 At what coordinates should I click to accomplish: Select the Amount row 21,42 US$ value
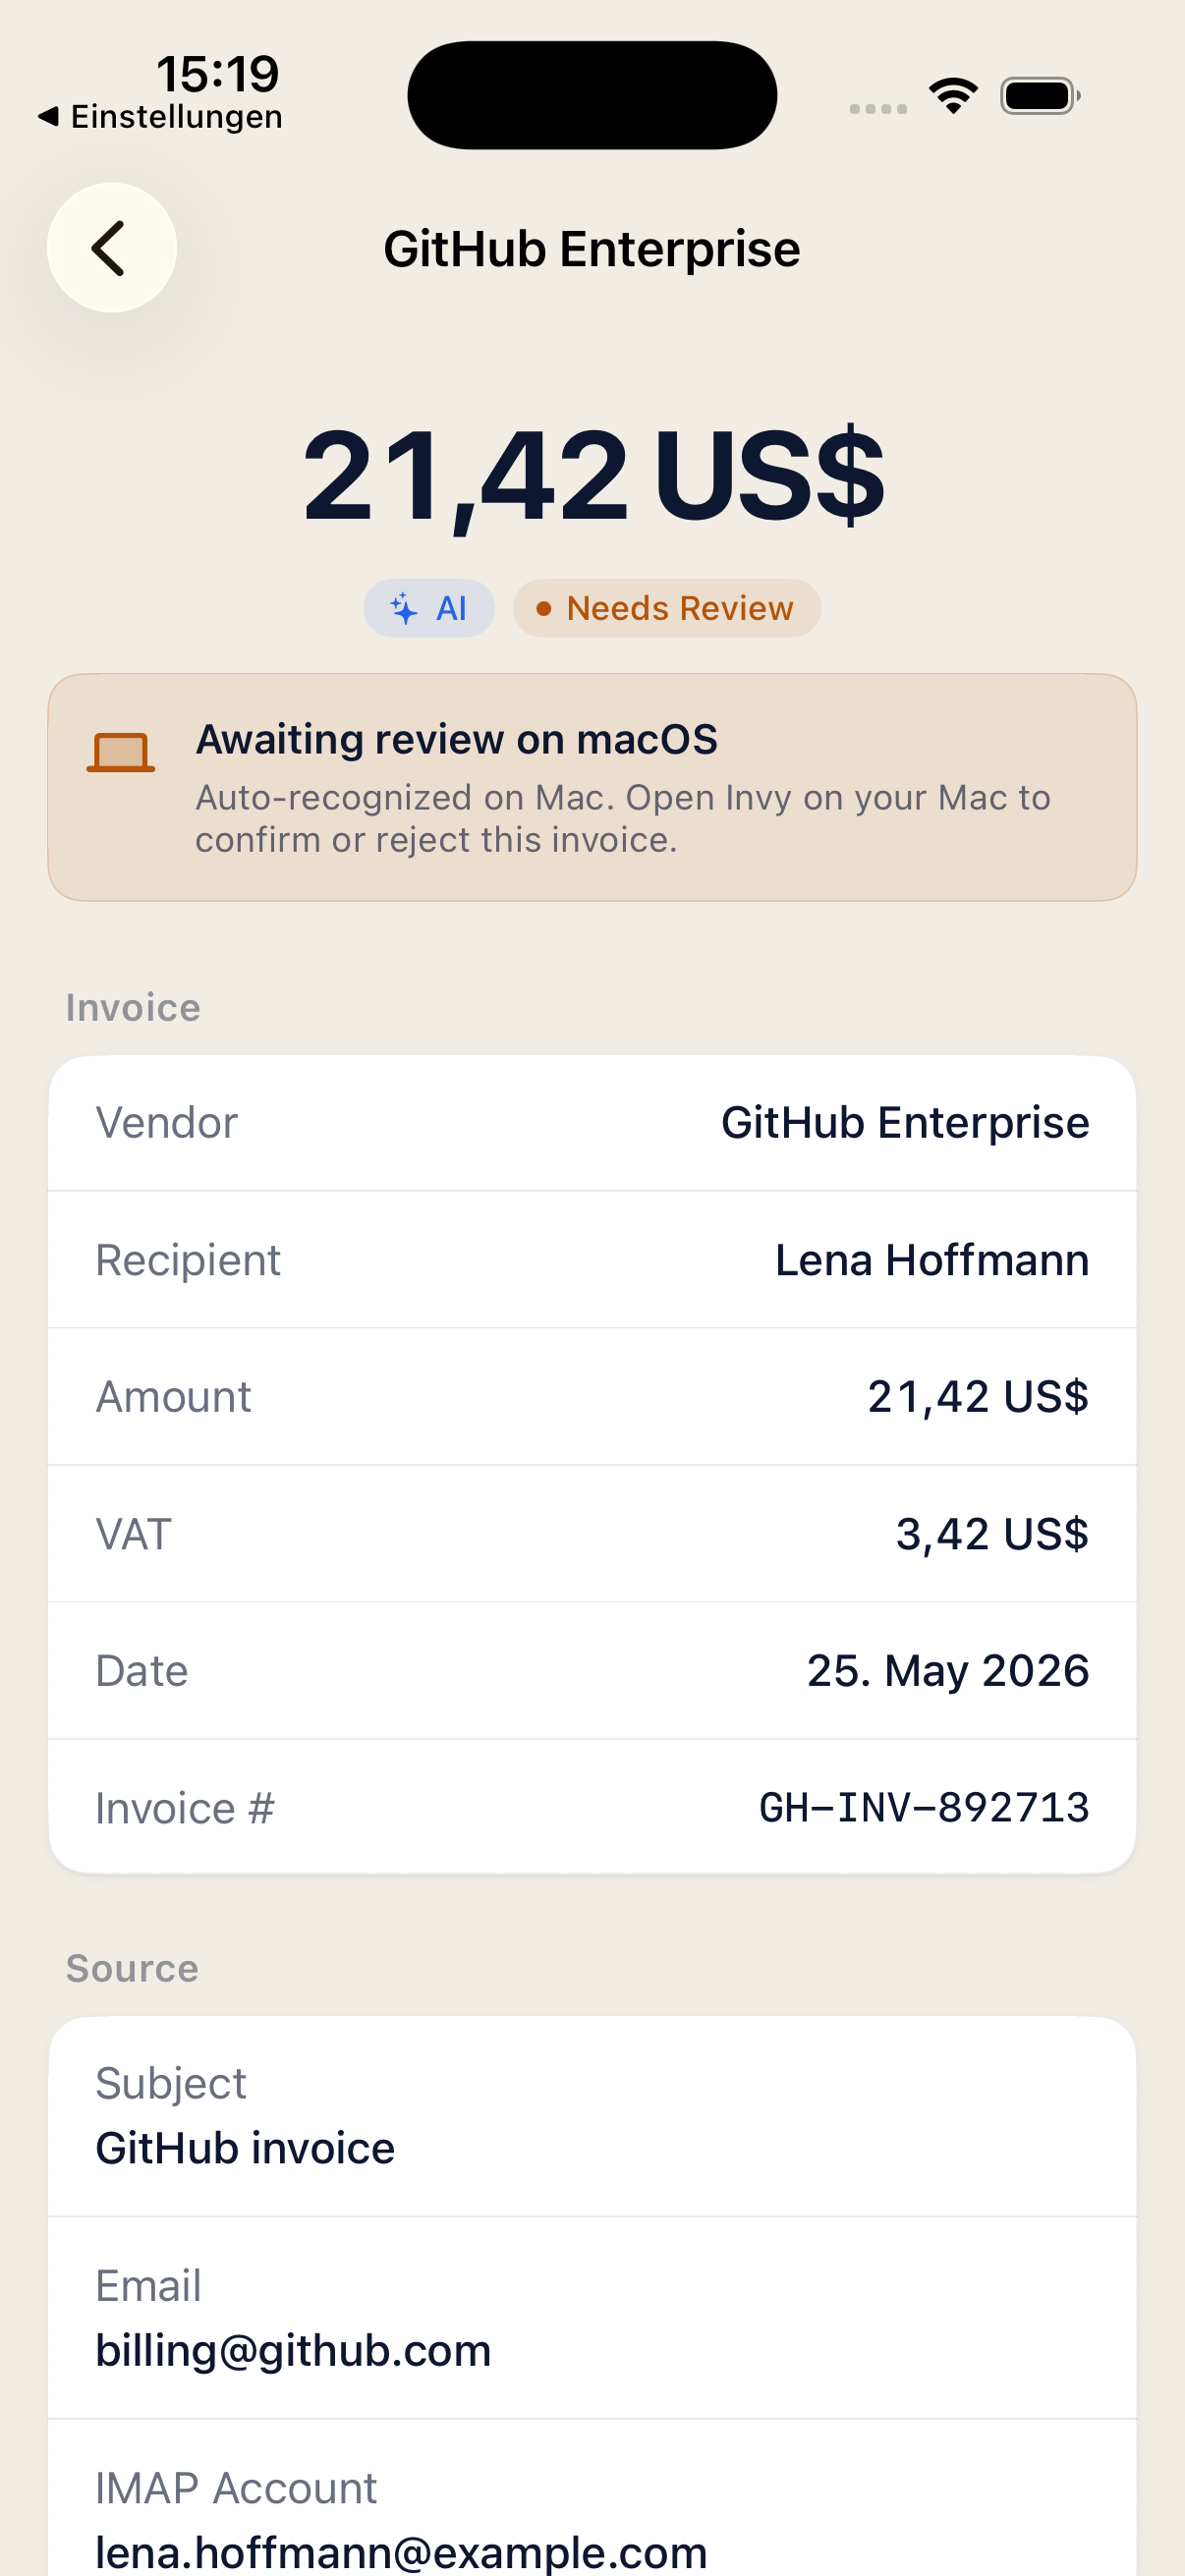(x=978, y=1397)
